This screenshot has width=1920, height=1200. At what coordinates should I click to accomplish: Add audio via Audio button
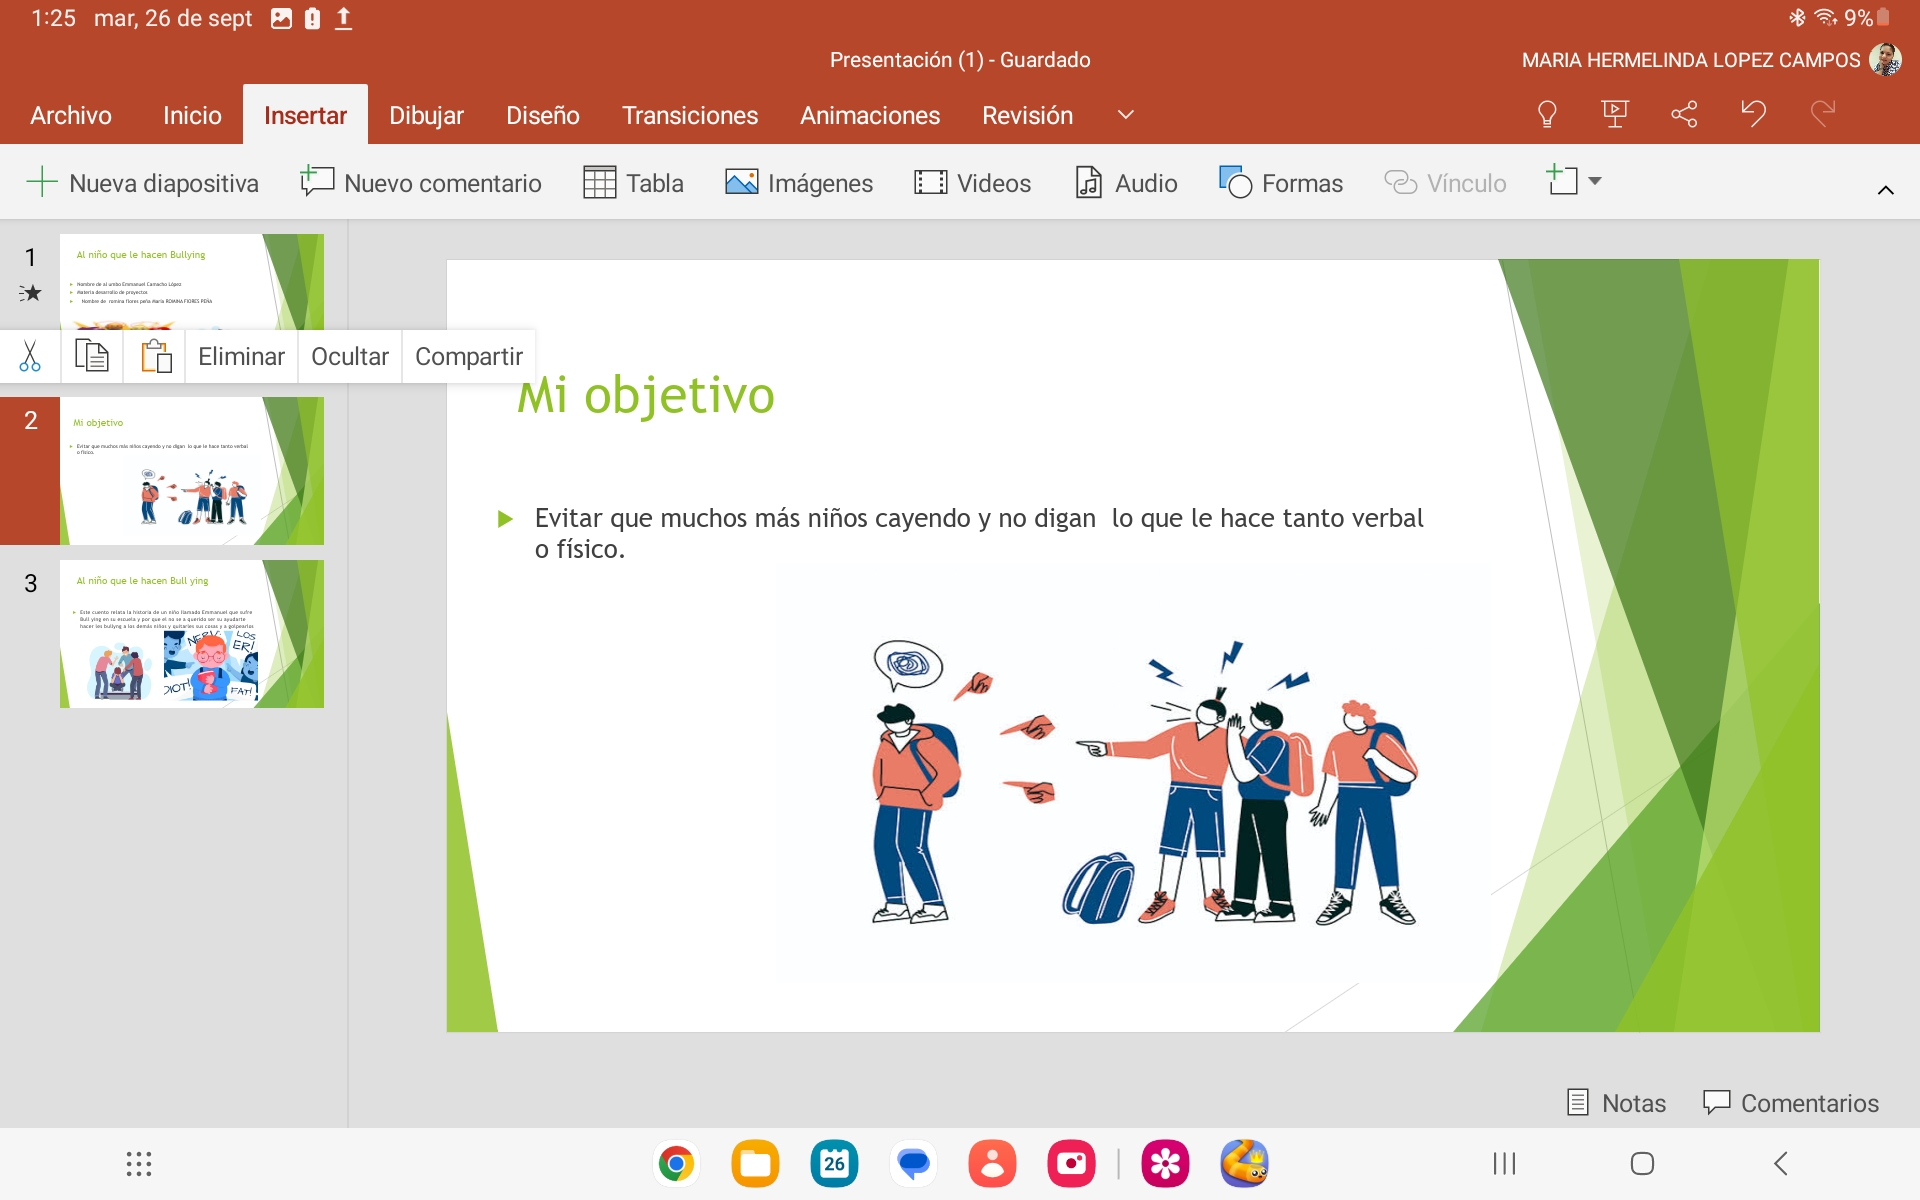click(x=1126, y=183)
